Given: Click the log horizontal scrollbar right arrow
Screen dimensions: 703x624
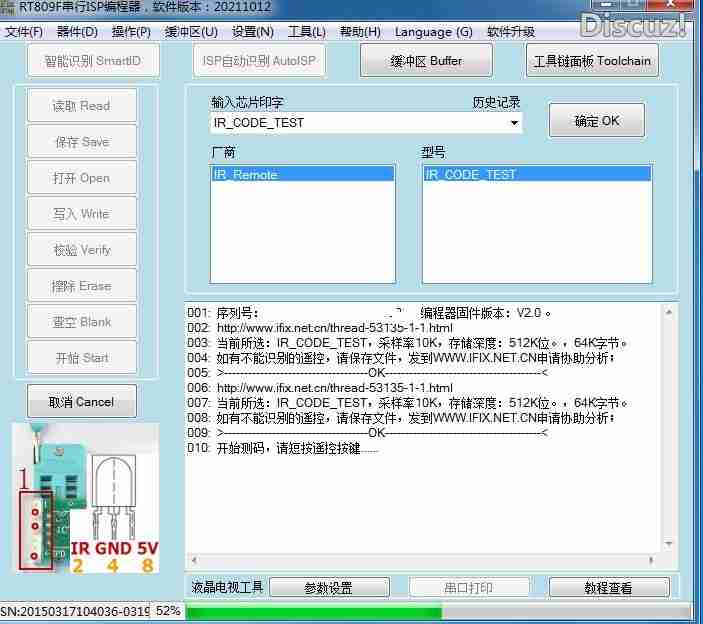Looking at the screenshot, I should coord(651,560).
